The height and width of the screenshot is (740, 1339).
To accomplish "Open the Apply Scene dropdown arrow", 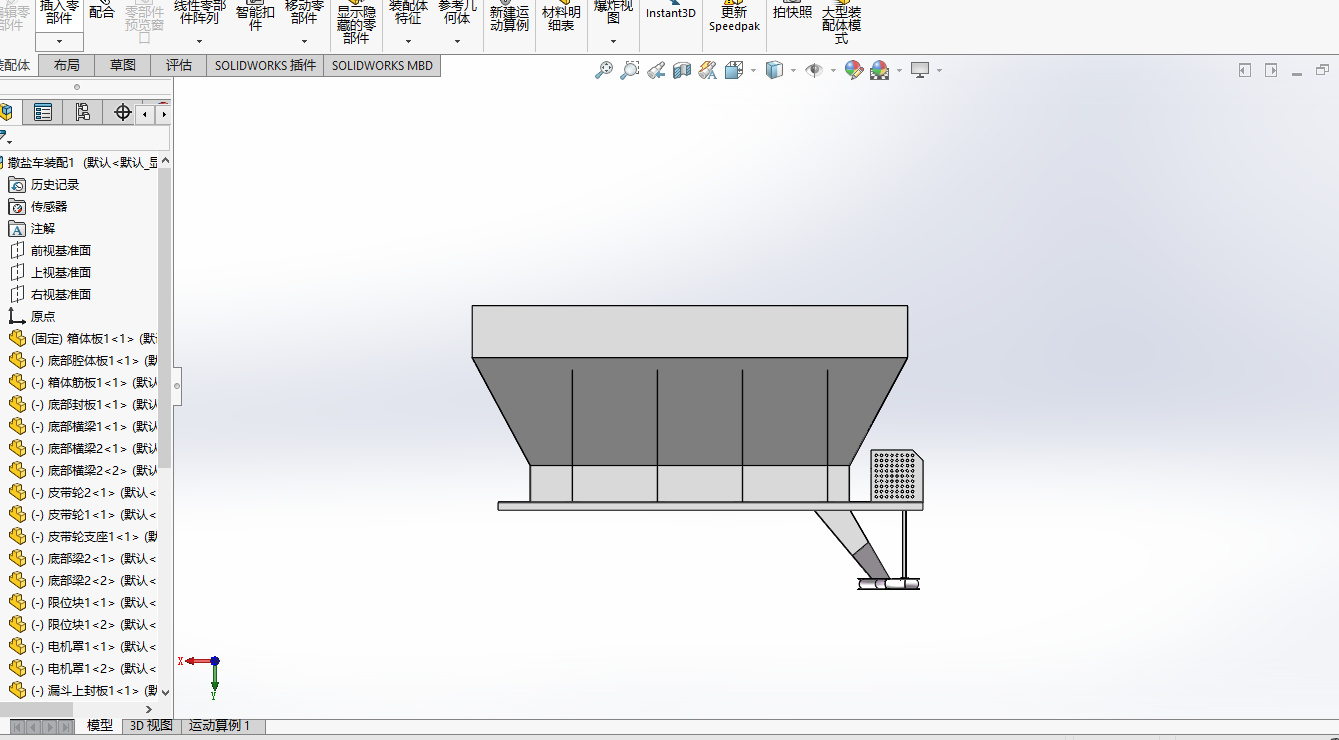I will (899, 70).
